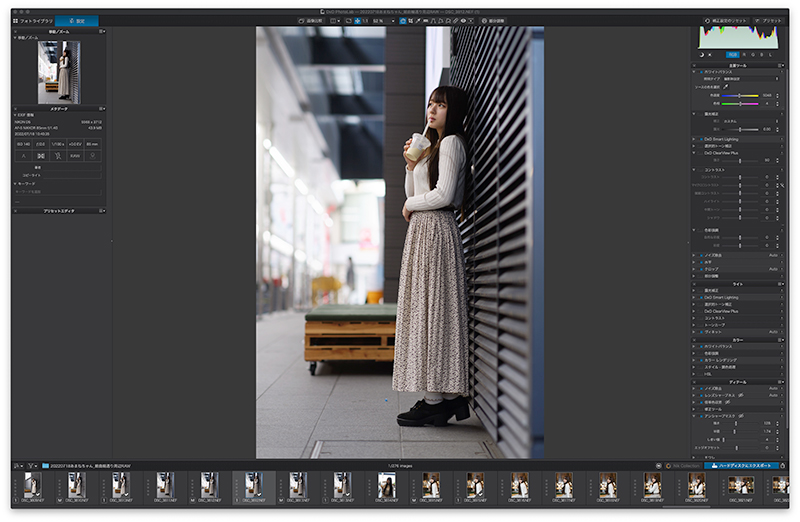Click the image compare button
The height and width of the screenshot is (522, 800).
(x=311, y=21)
